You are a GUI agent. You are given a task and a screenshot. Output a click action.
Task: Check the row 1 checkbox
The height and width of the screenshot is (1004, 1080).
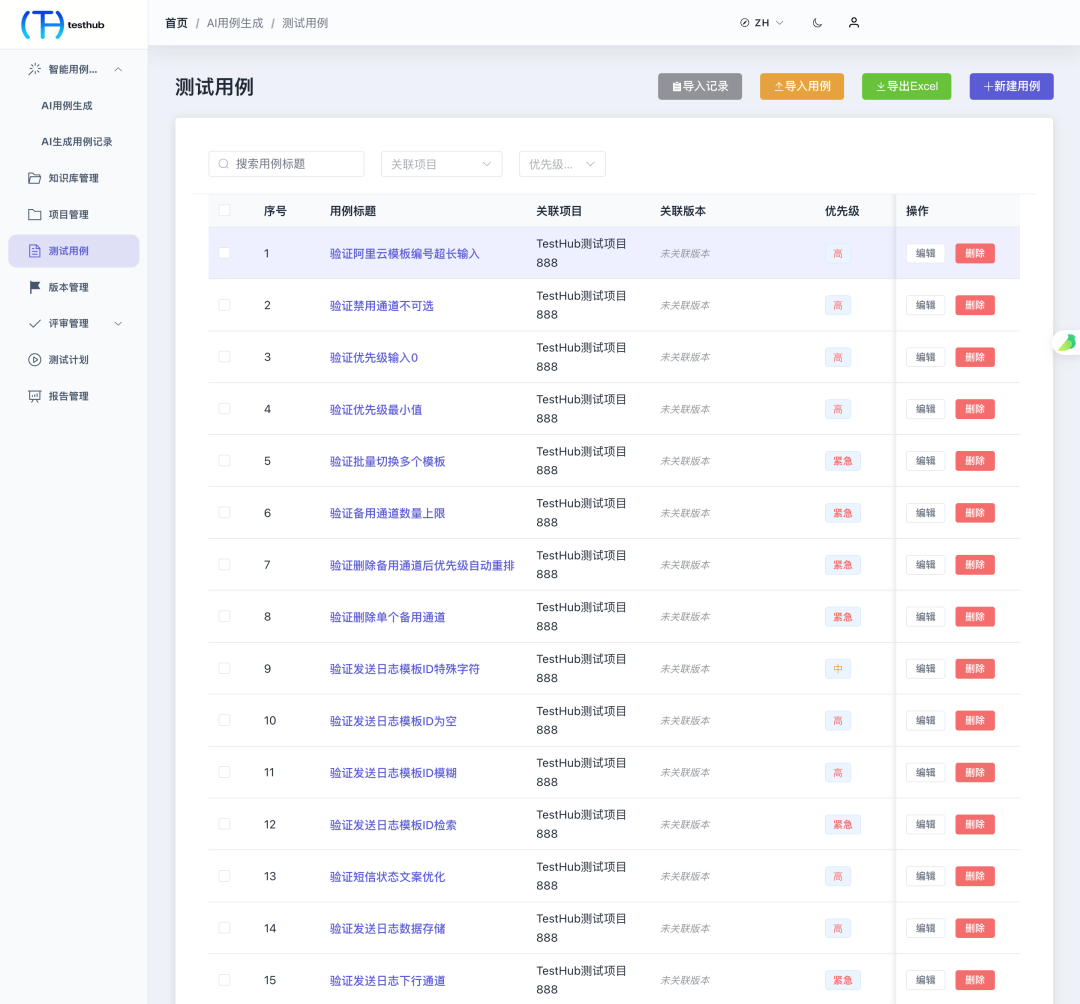(x=225, y=253)
